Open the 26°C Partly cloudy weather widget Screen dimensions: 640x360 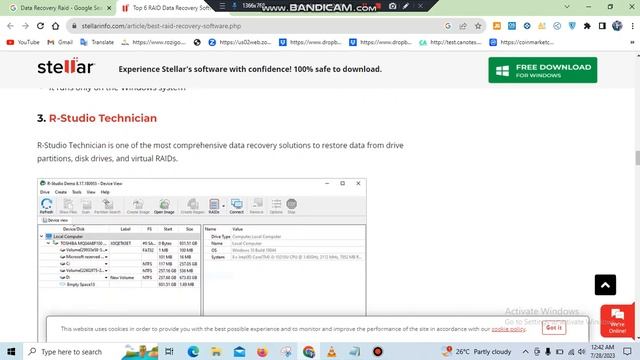pyautogui.click(x=477, y=351)
